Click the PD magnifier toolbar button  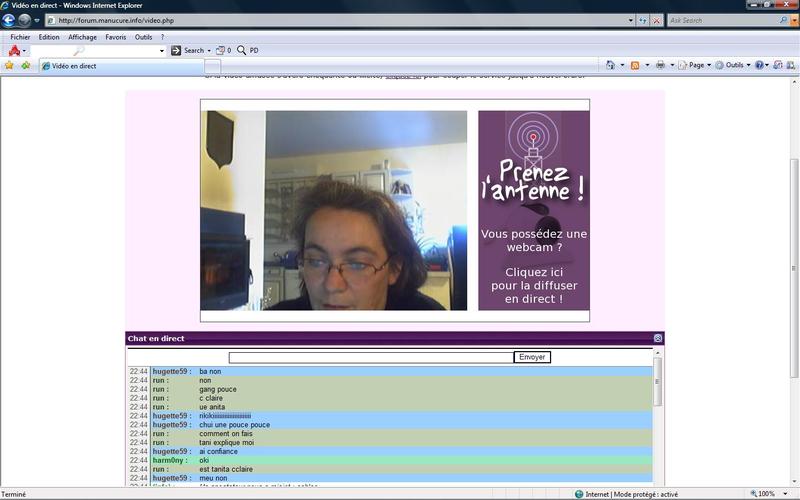pos(247,50)
